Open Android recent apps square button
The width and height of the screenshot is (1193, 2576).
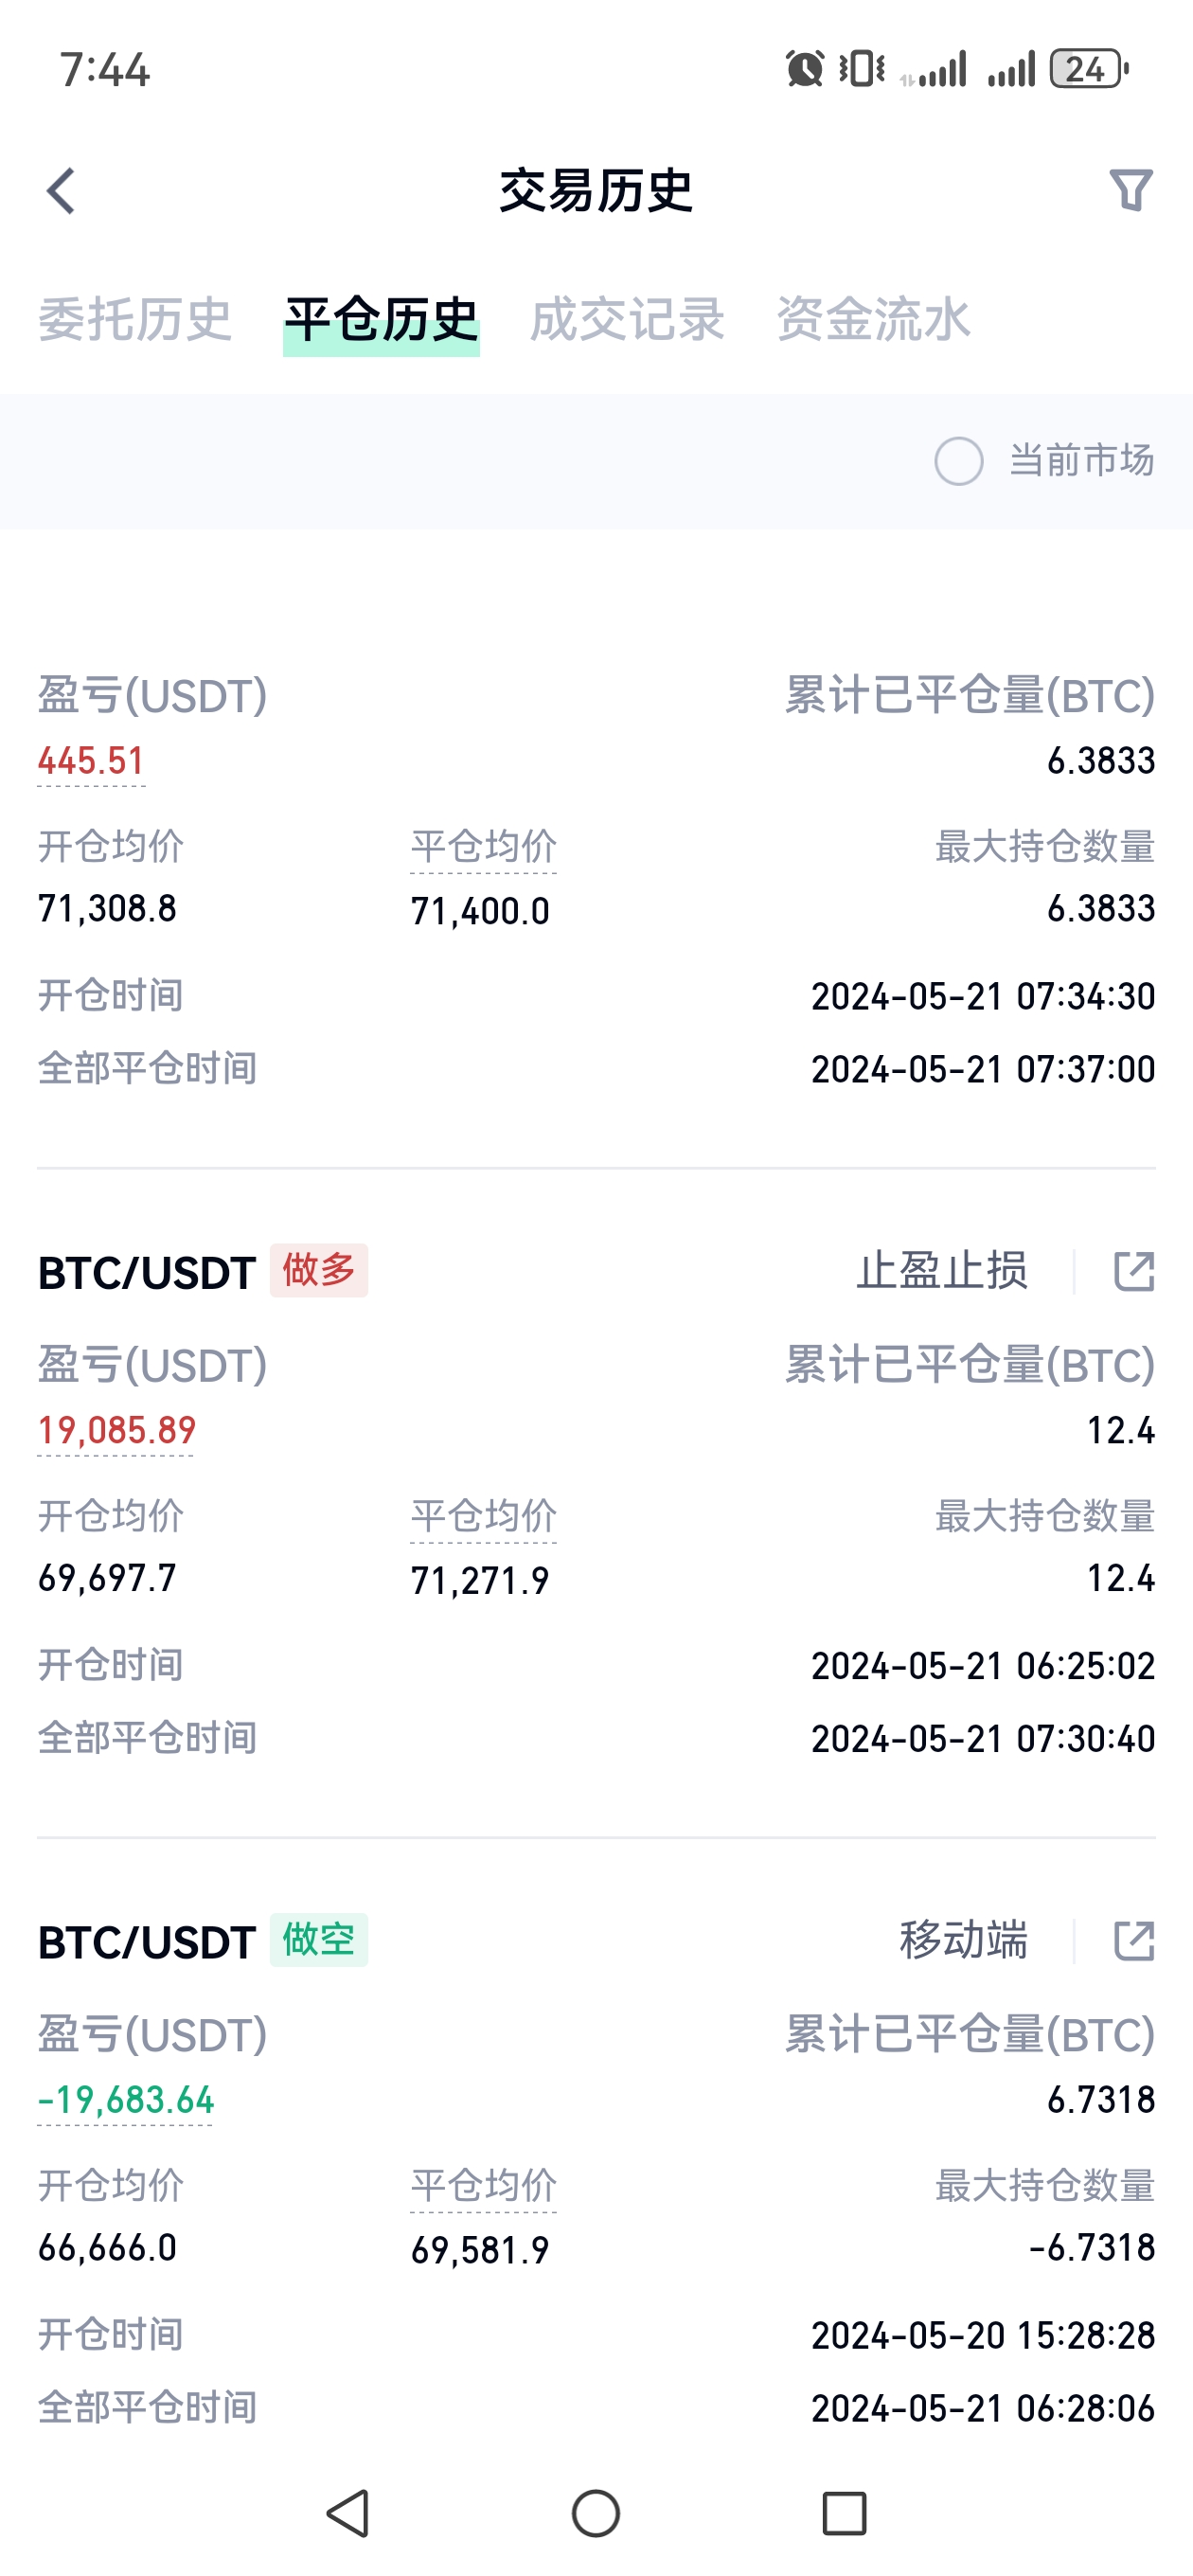844,2513
